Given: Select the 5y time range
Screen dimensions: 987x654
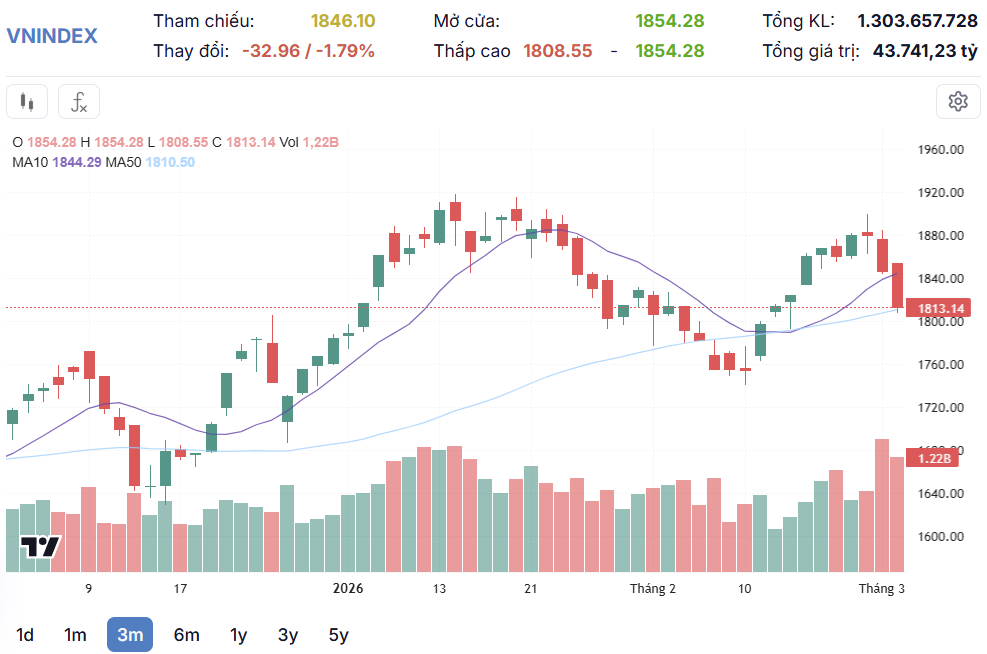Looking at the screenshot, I should click(339, 634).
